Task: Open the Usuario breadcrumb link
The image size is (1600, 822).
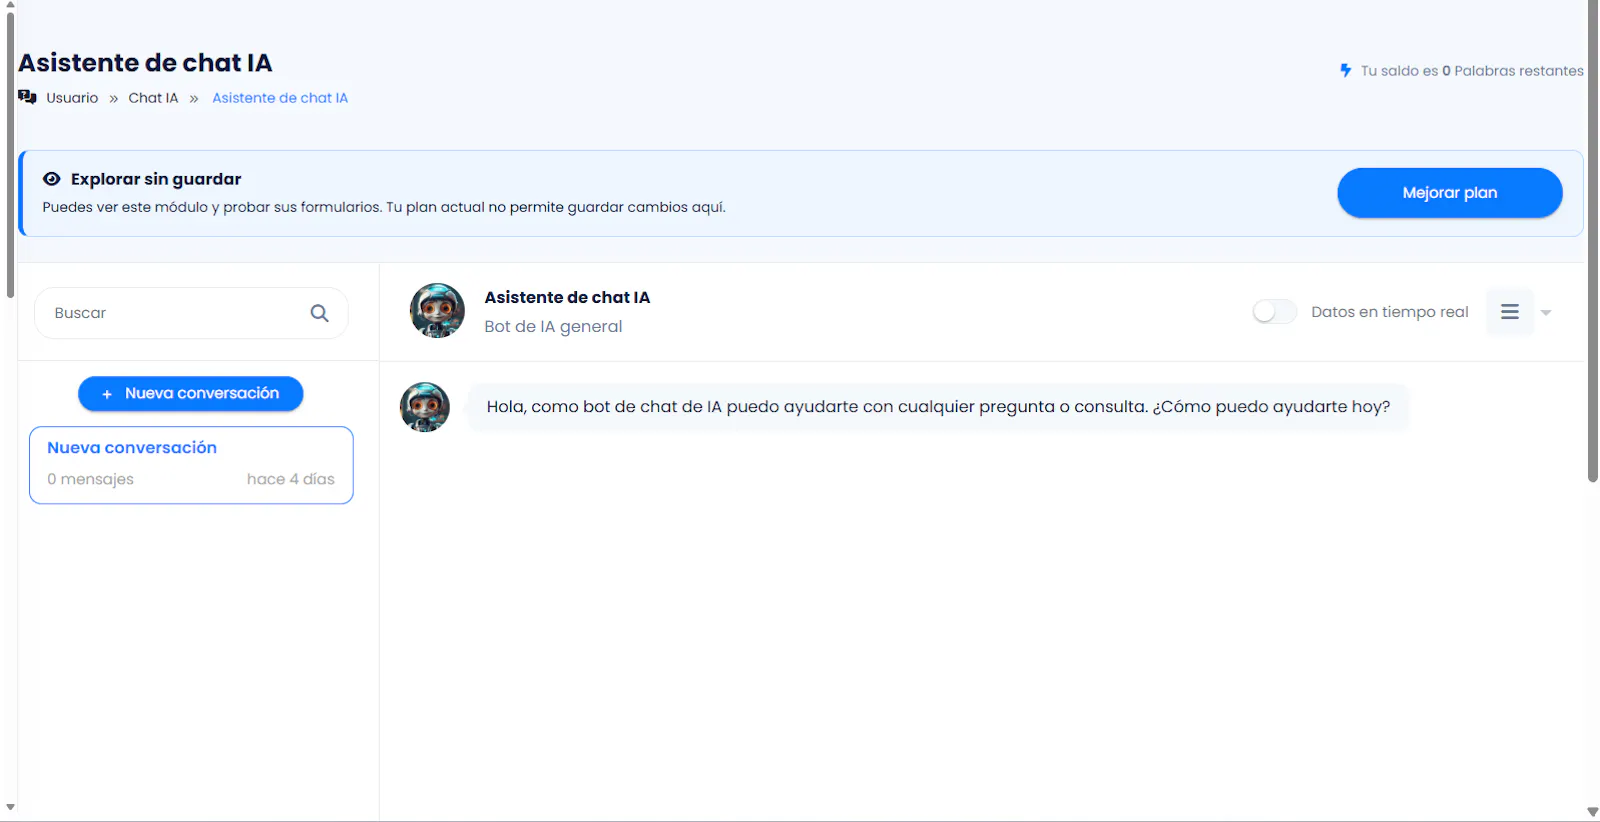Action: [x=72, y=98]
